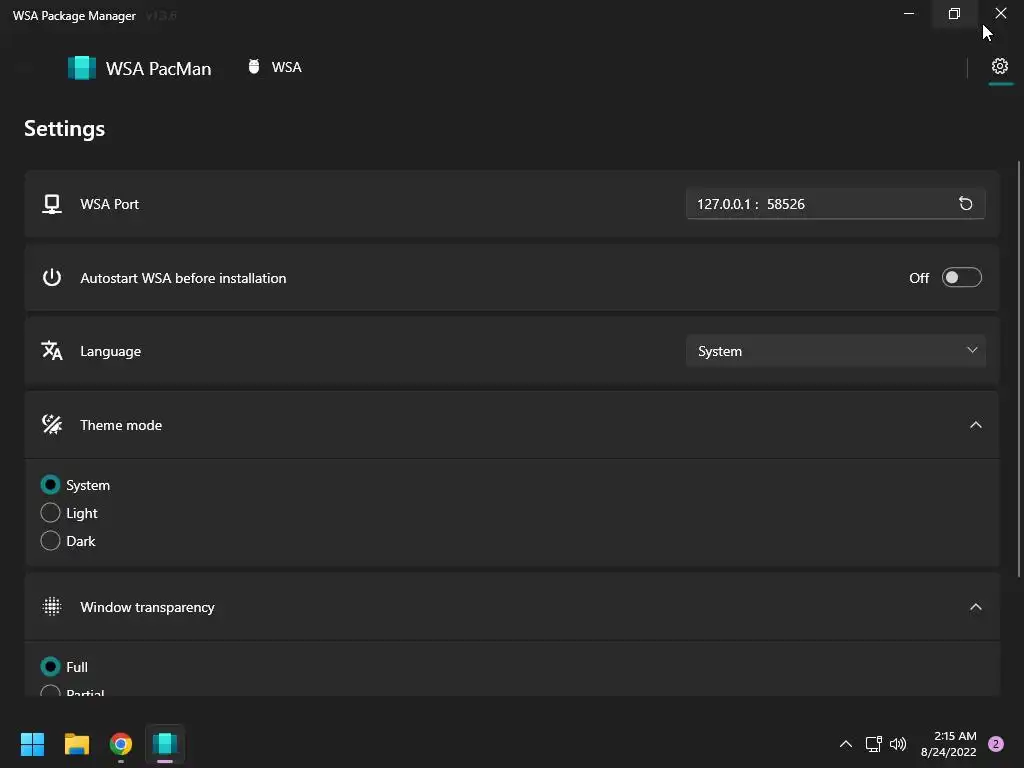Open the clock showing 2:15 AM
Viewport: 1024px width, 768px height.
(949, 744)
